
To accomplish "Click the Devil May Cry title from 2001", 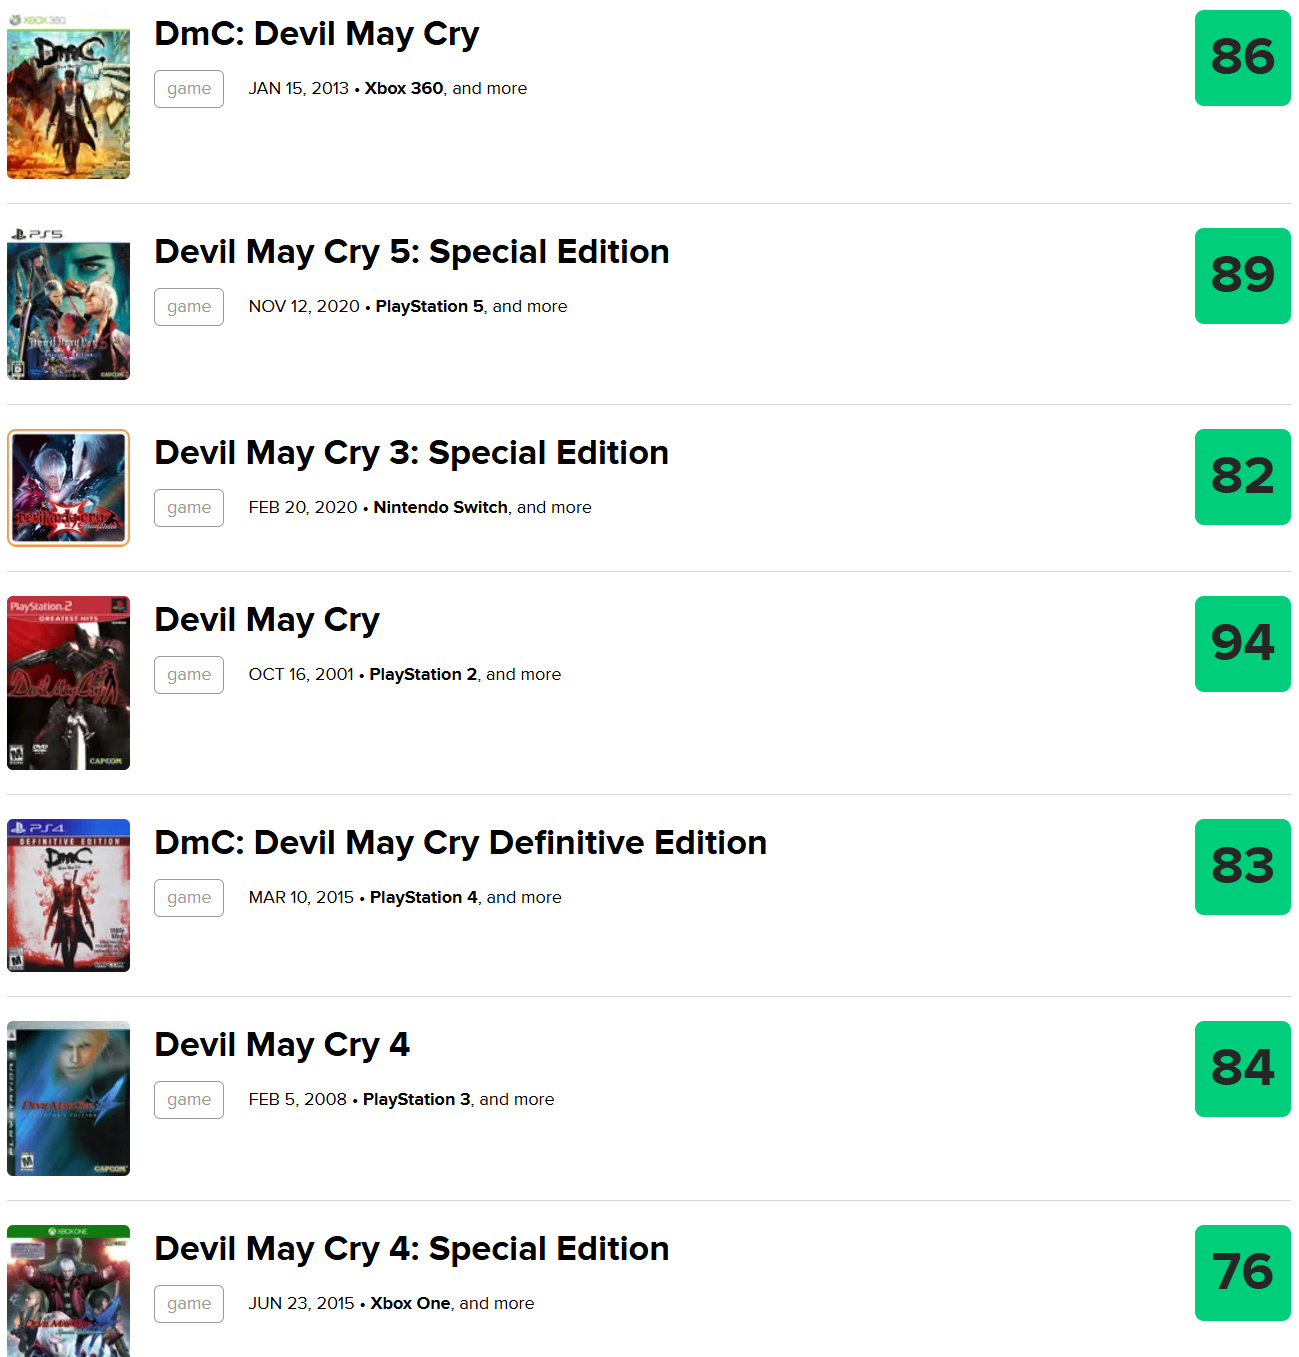I will click(x=267, y=620).
